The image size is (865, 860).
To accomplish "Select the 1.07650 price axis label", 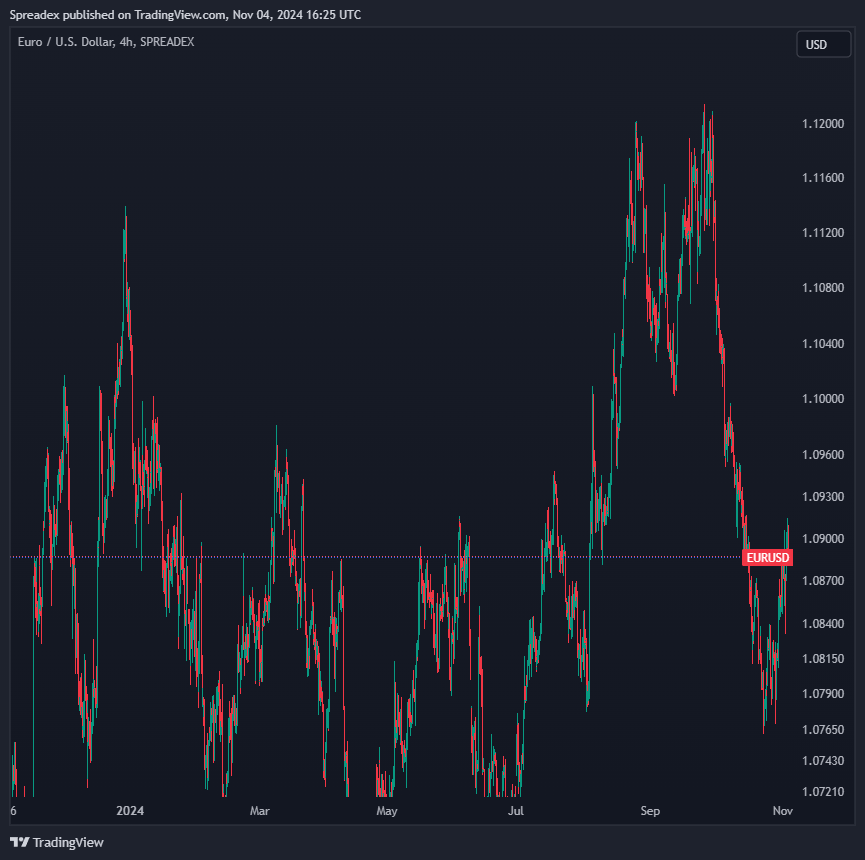I will pyautogui.click(x=823, y=729).
